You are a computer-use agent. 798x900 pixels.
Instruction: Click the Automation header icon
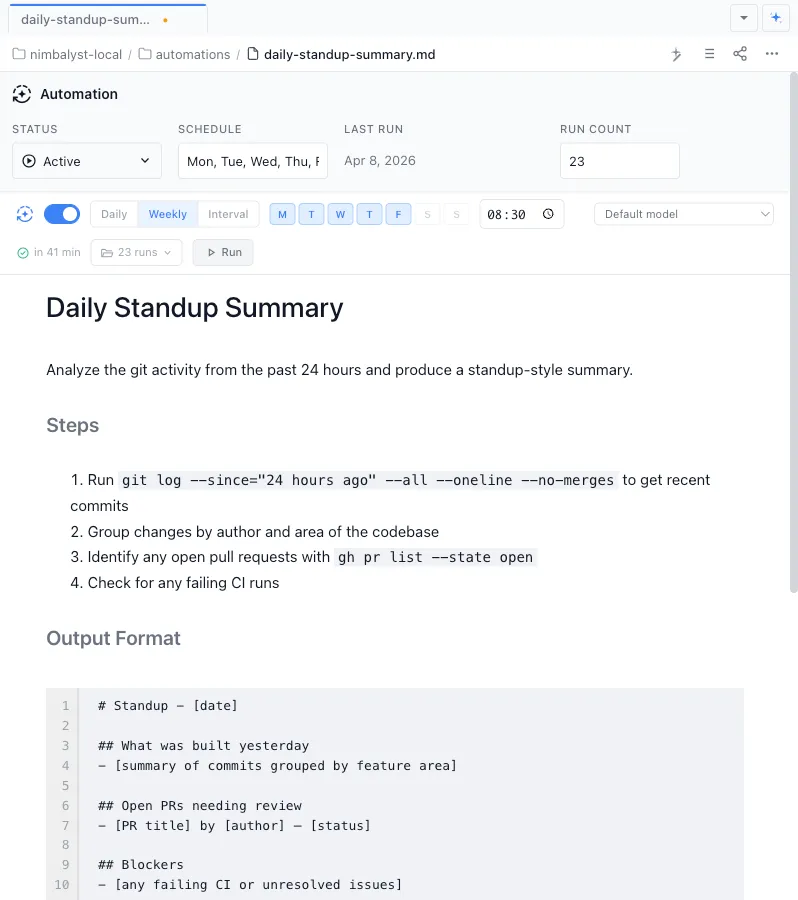pyautogui.click(x=22, y=94)
